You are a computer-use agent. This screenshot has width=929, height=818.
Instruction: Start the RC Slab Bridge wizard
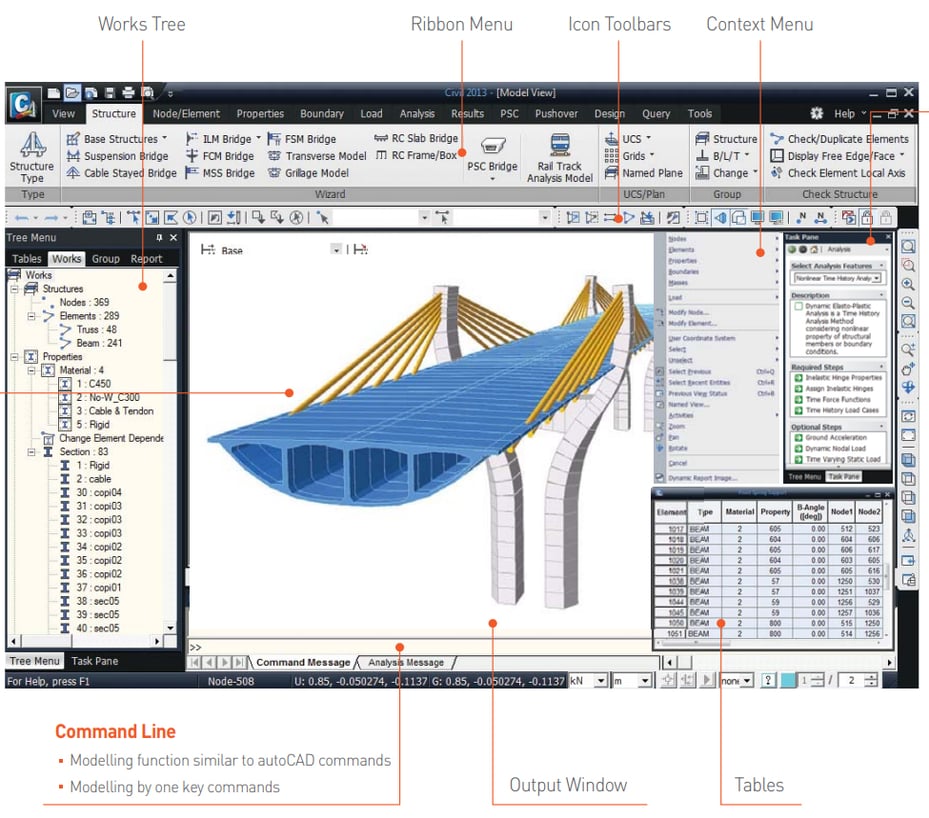pos(417,138)
